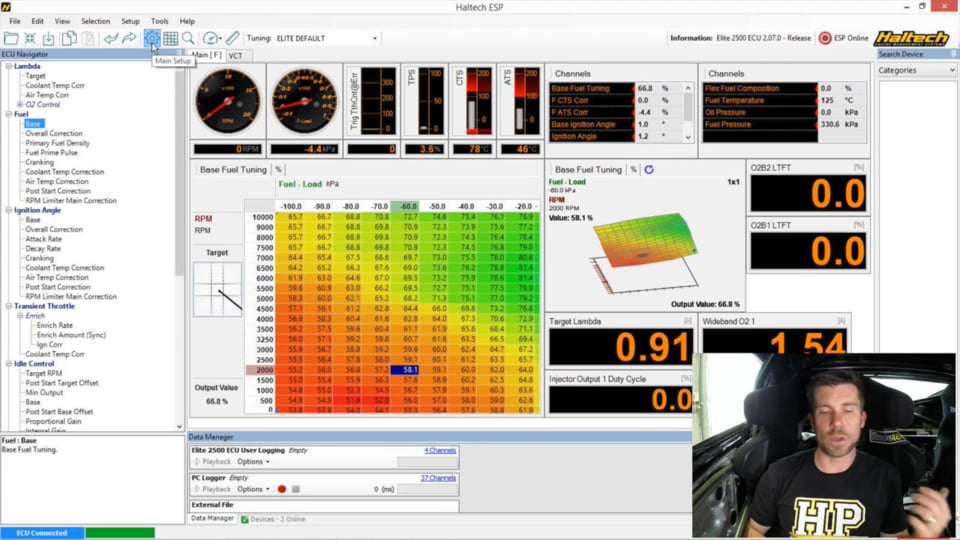
Task: Click the O2B2 LTFT corner icon
Action: click(x=859, y=167)
